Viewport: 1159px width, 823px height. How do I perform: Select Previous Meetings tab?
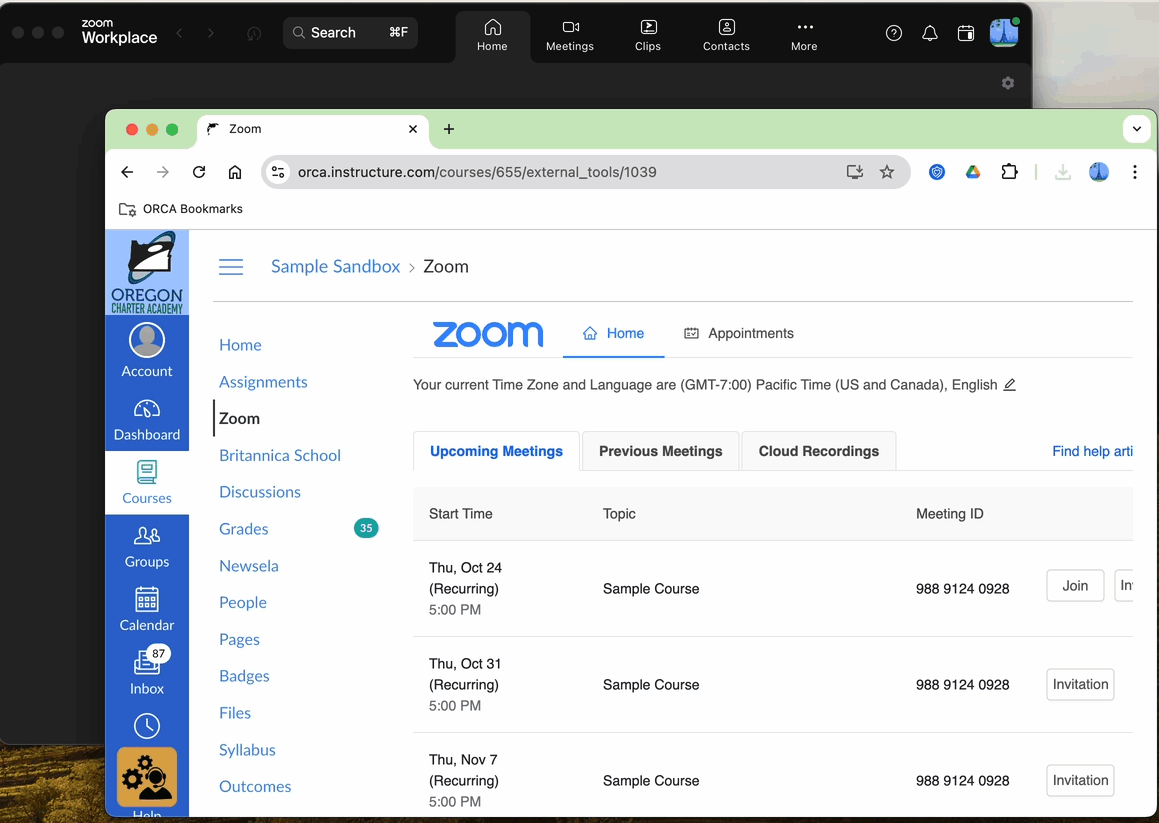coord(661,451)
